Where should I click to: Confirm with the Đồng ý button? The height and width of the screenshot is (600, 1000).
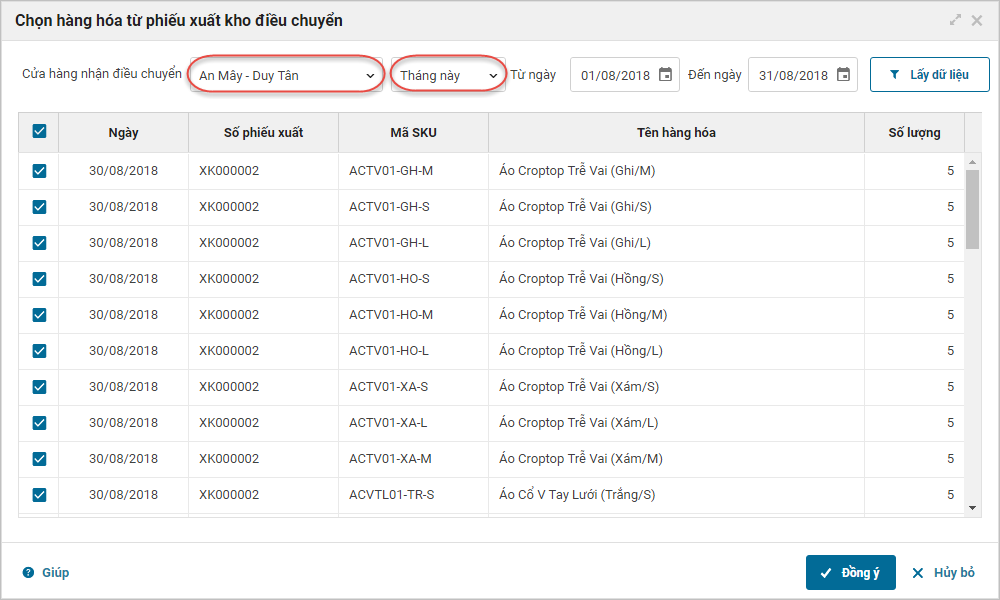851,573
